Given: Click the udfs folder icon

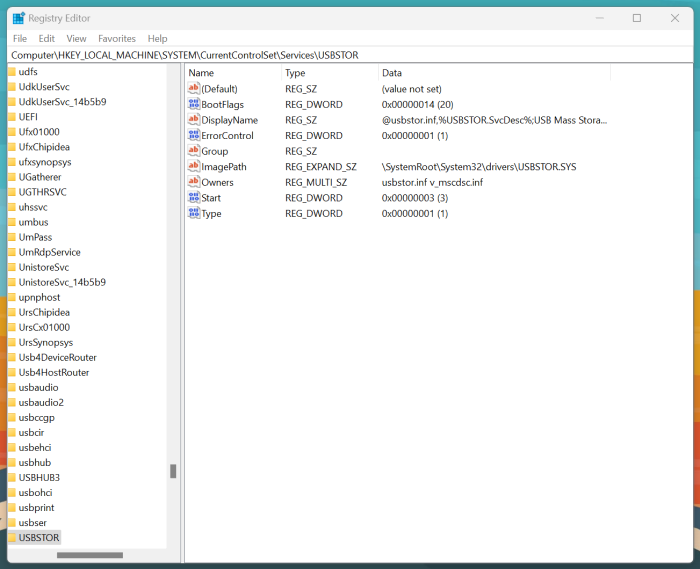Looking at the screenshot, I should pos(12,71).
